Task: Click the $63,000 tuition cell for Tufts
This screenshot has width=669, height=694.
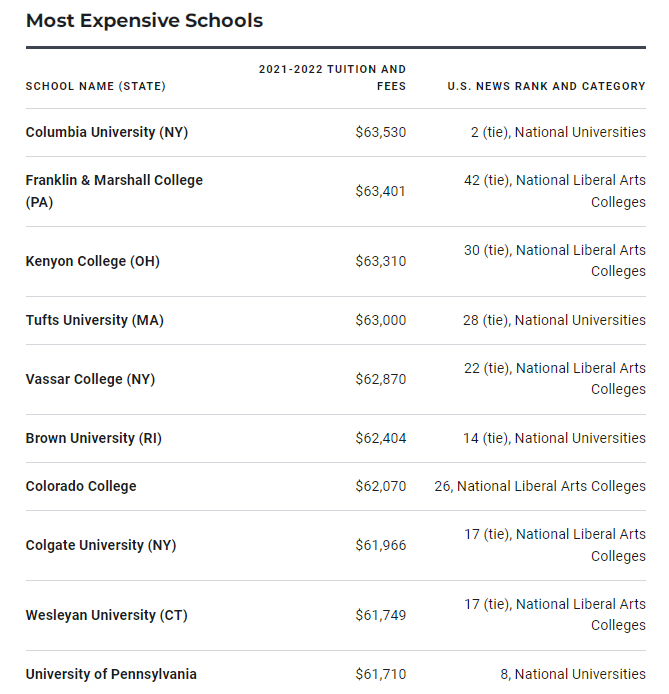Action: (380, 320)
